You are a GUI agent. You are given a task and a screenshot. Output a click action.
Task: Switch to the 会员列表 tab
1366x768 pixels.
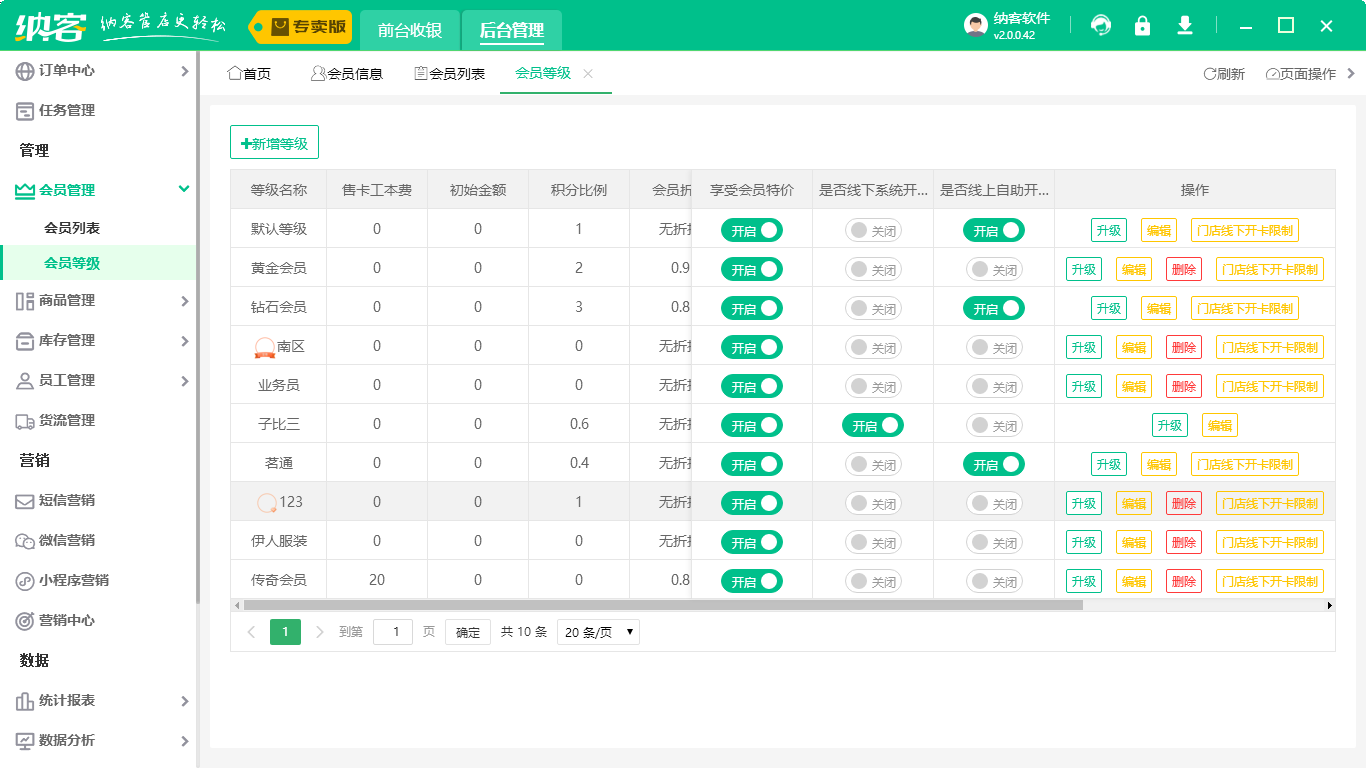[450, 74]
